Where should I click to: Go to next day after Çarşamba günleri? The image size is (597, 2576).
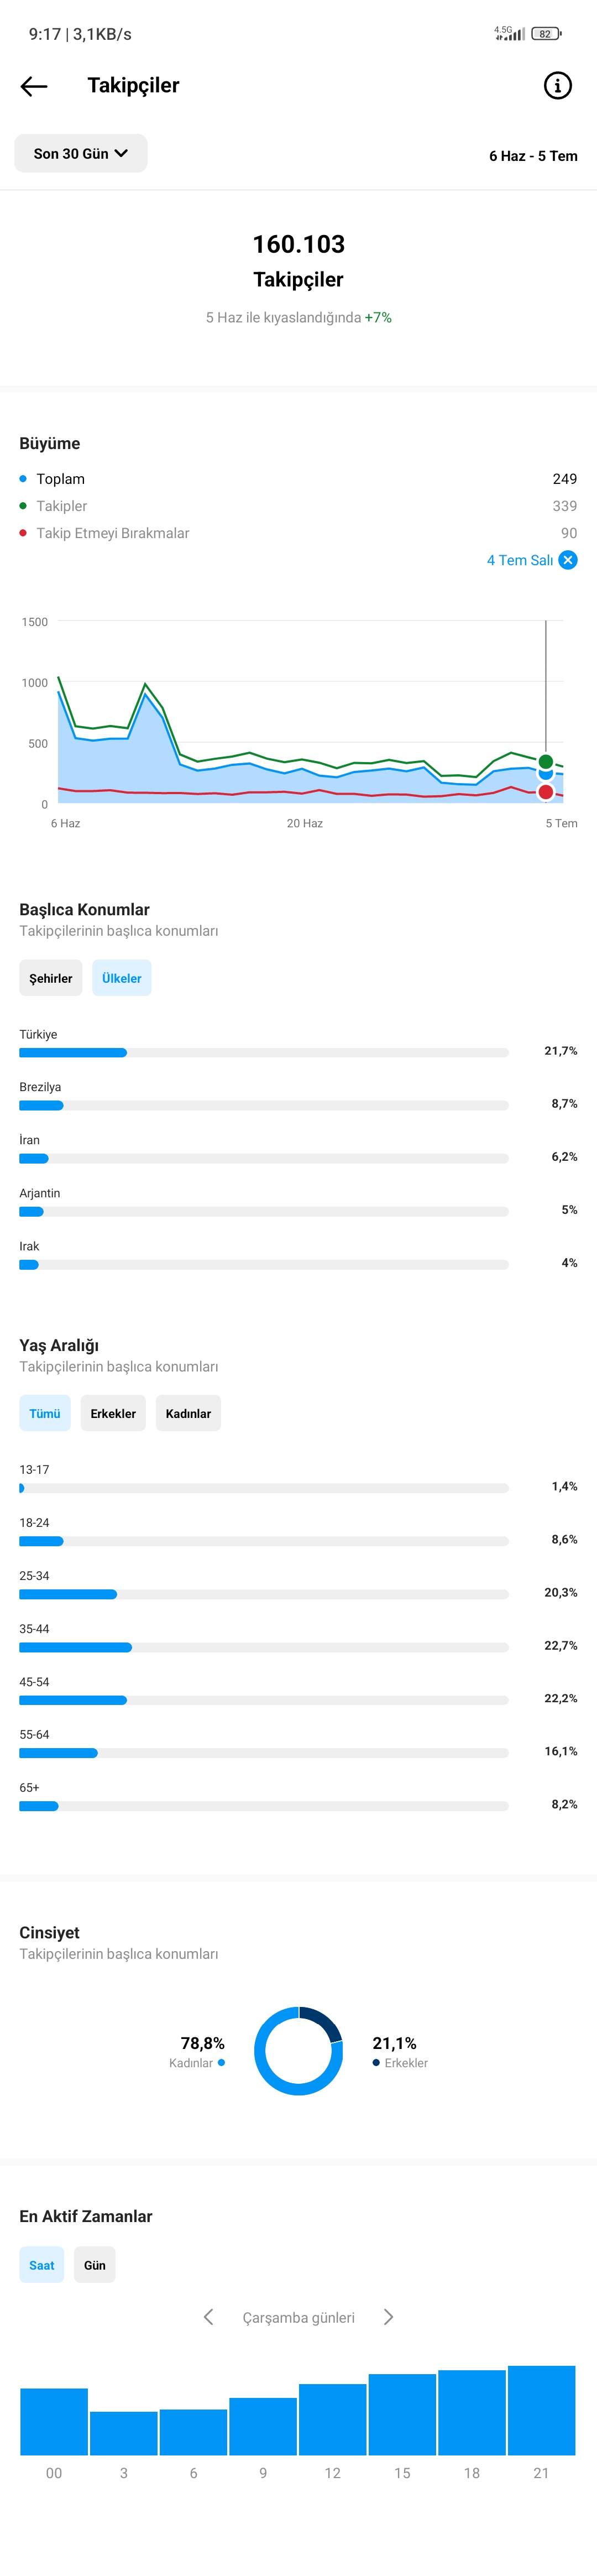(389, 2317)
